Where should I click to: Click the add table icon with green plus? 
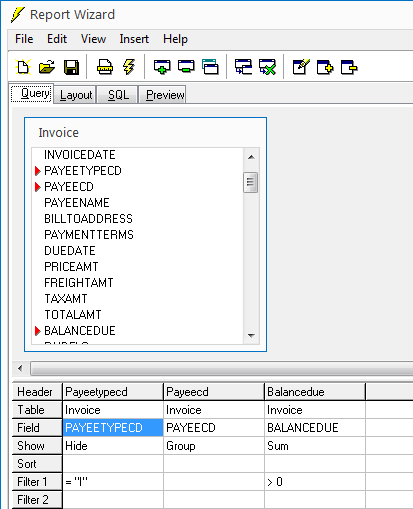162,67
